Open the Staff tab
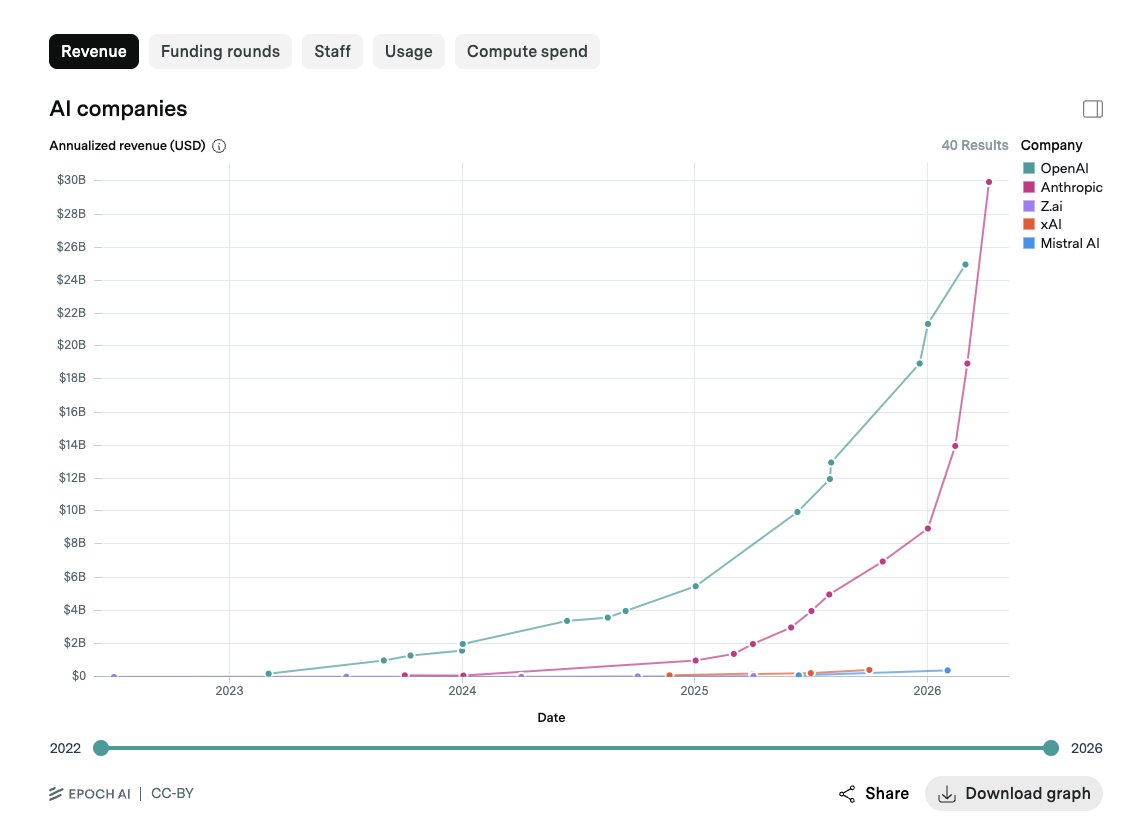The height and width of the screenshot is (828, 1123). [x=332, y=52]
